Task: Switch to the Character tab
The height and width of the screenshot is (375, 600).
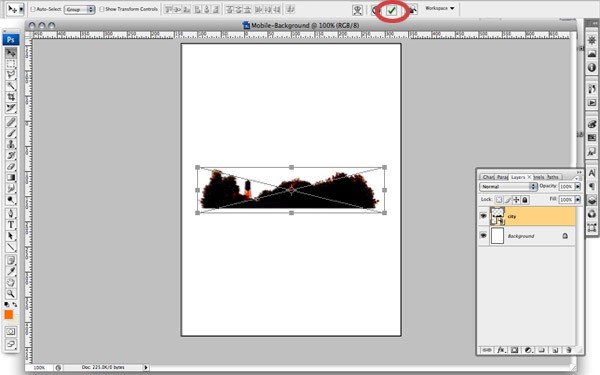Action: [488, 177]
